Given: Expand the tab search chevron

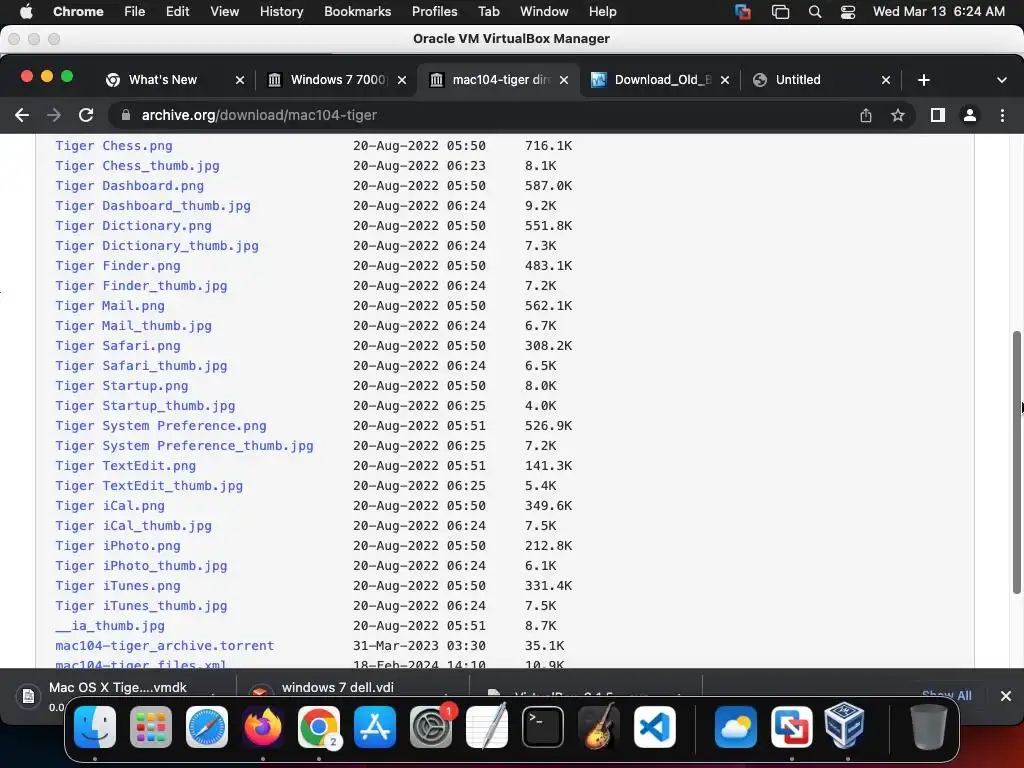Looking at the screenshot, I should pos(1002,80).
